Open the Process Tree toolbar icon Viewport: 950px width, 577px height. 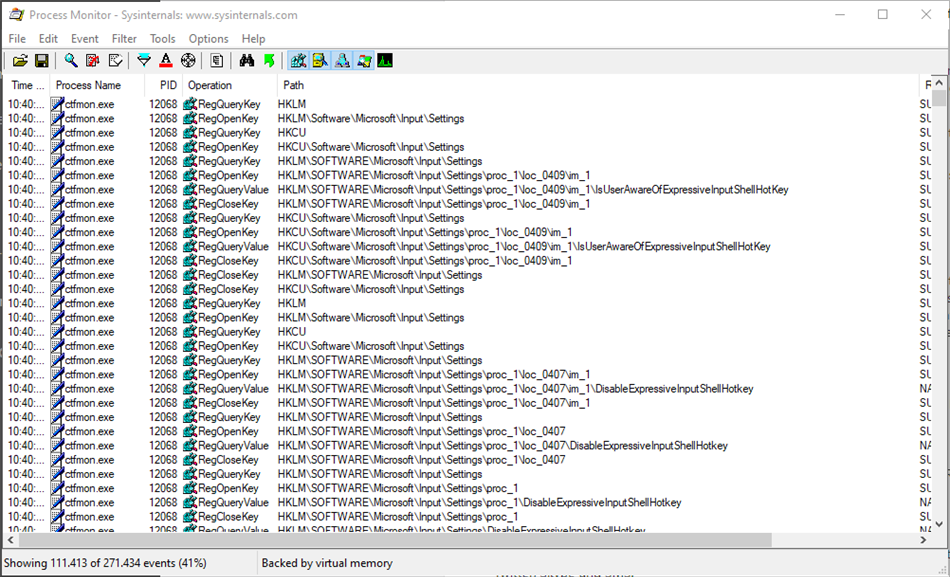(x=216, y=61)
